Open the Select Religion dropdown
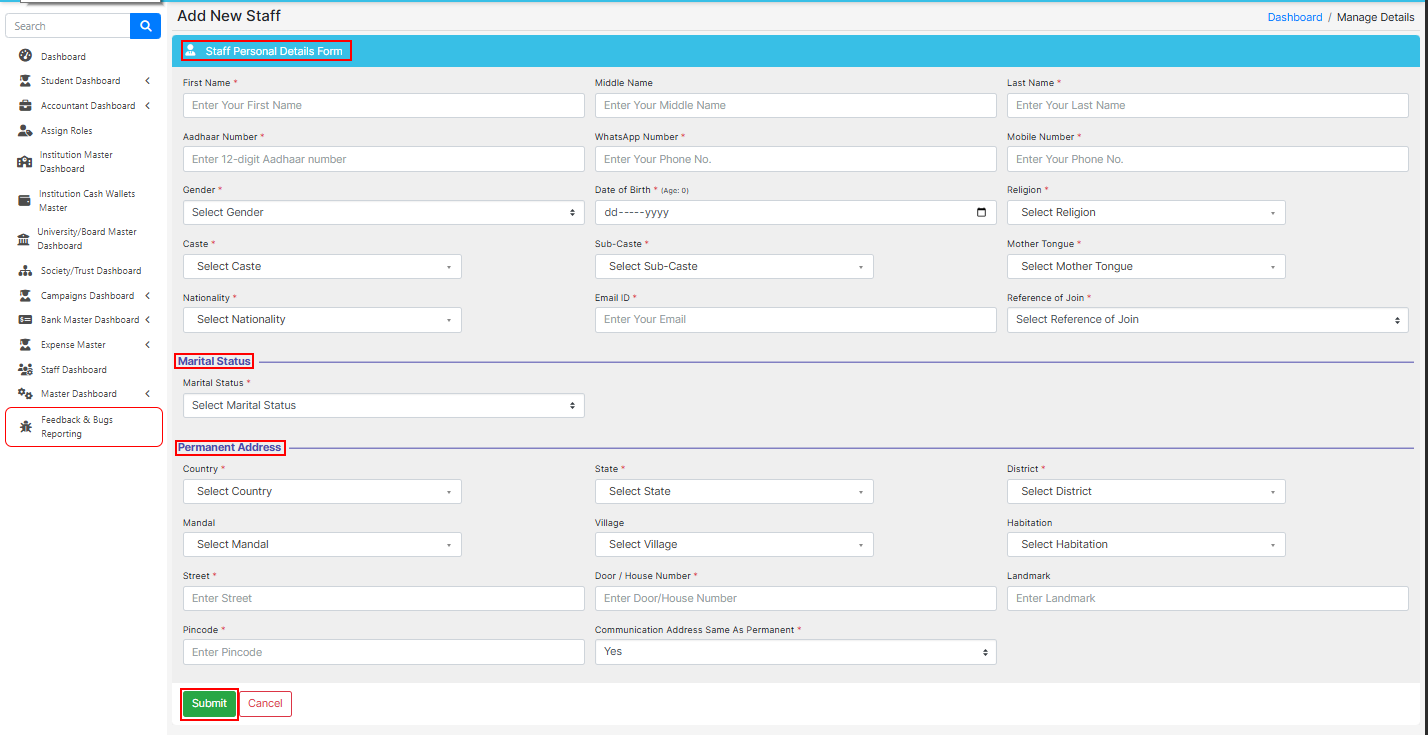 (1145, 213)
